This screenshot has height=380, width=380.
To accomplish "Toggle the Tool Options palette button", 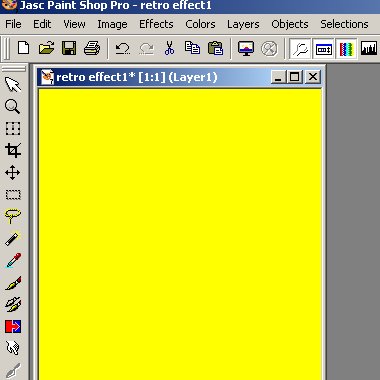I will tap(300, 49).
